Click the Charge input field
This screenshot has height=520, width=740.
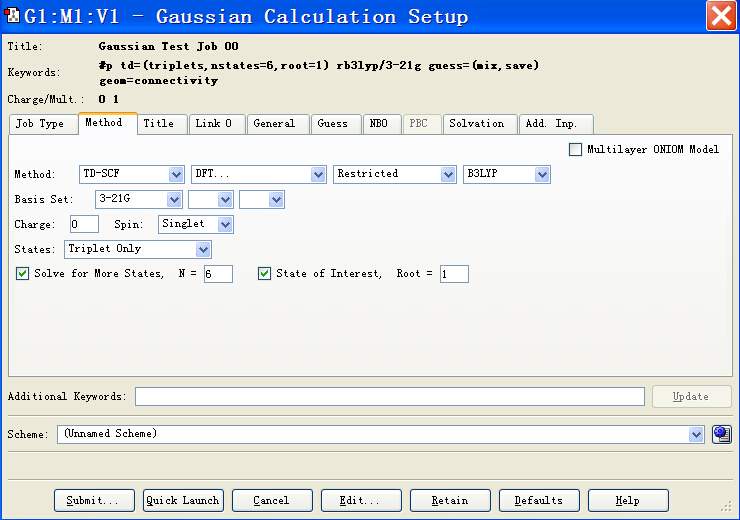click(x=84, y=224)
